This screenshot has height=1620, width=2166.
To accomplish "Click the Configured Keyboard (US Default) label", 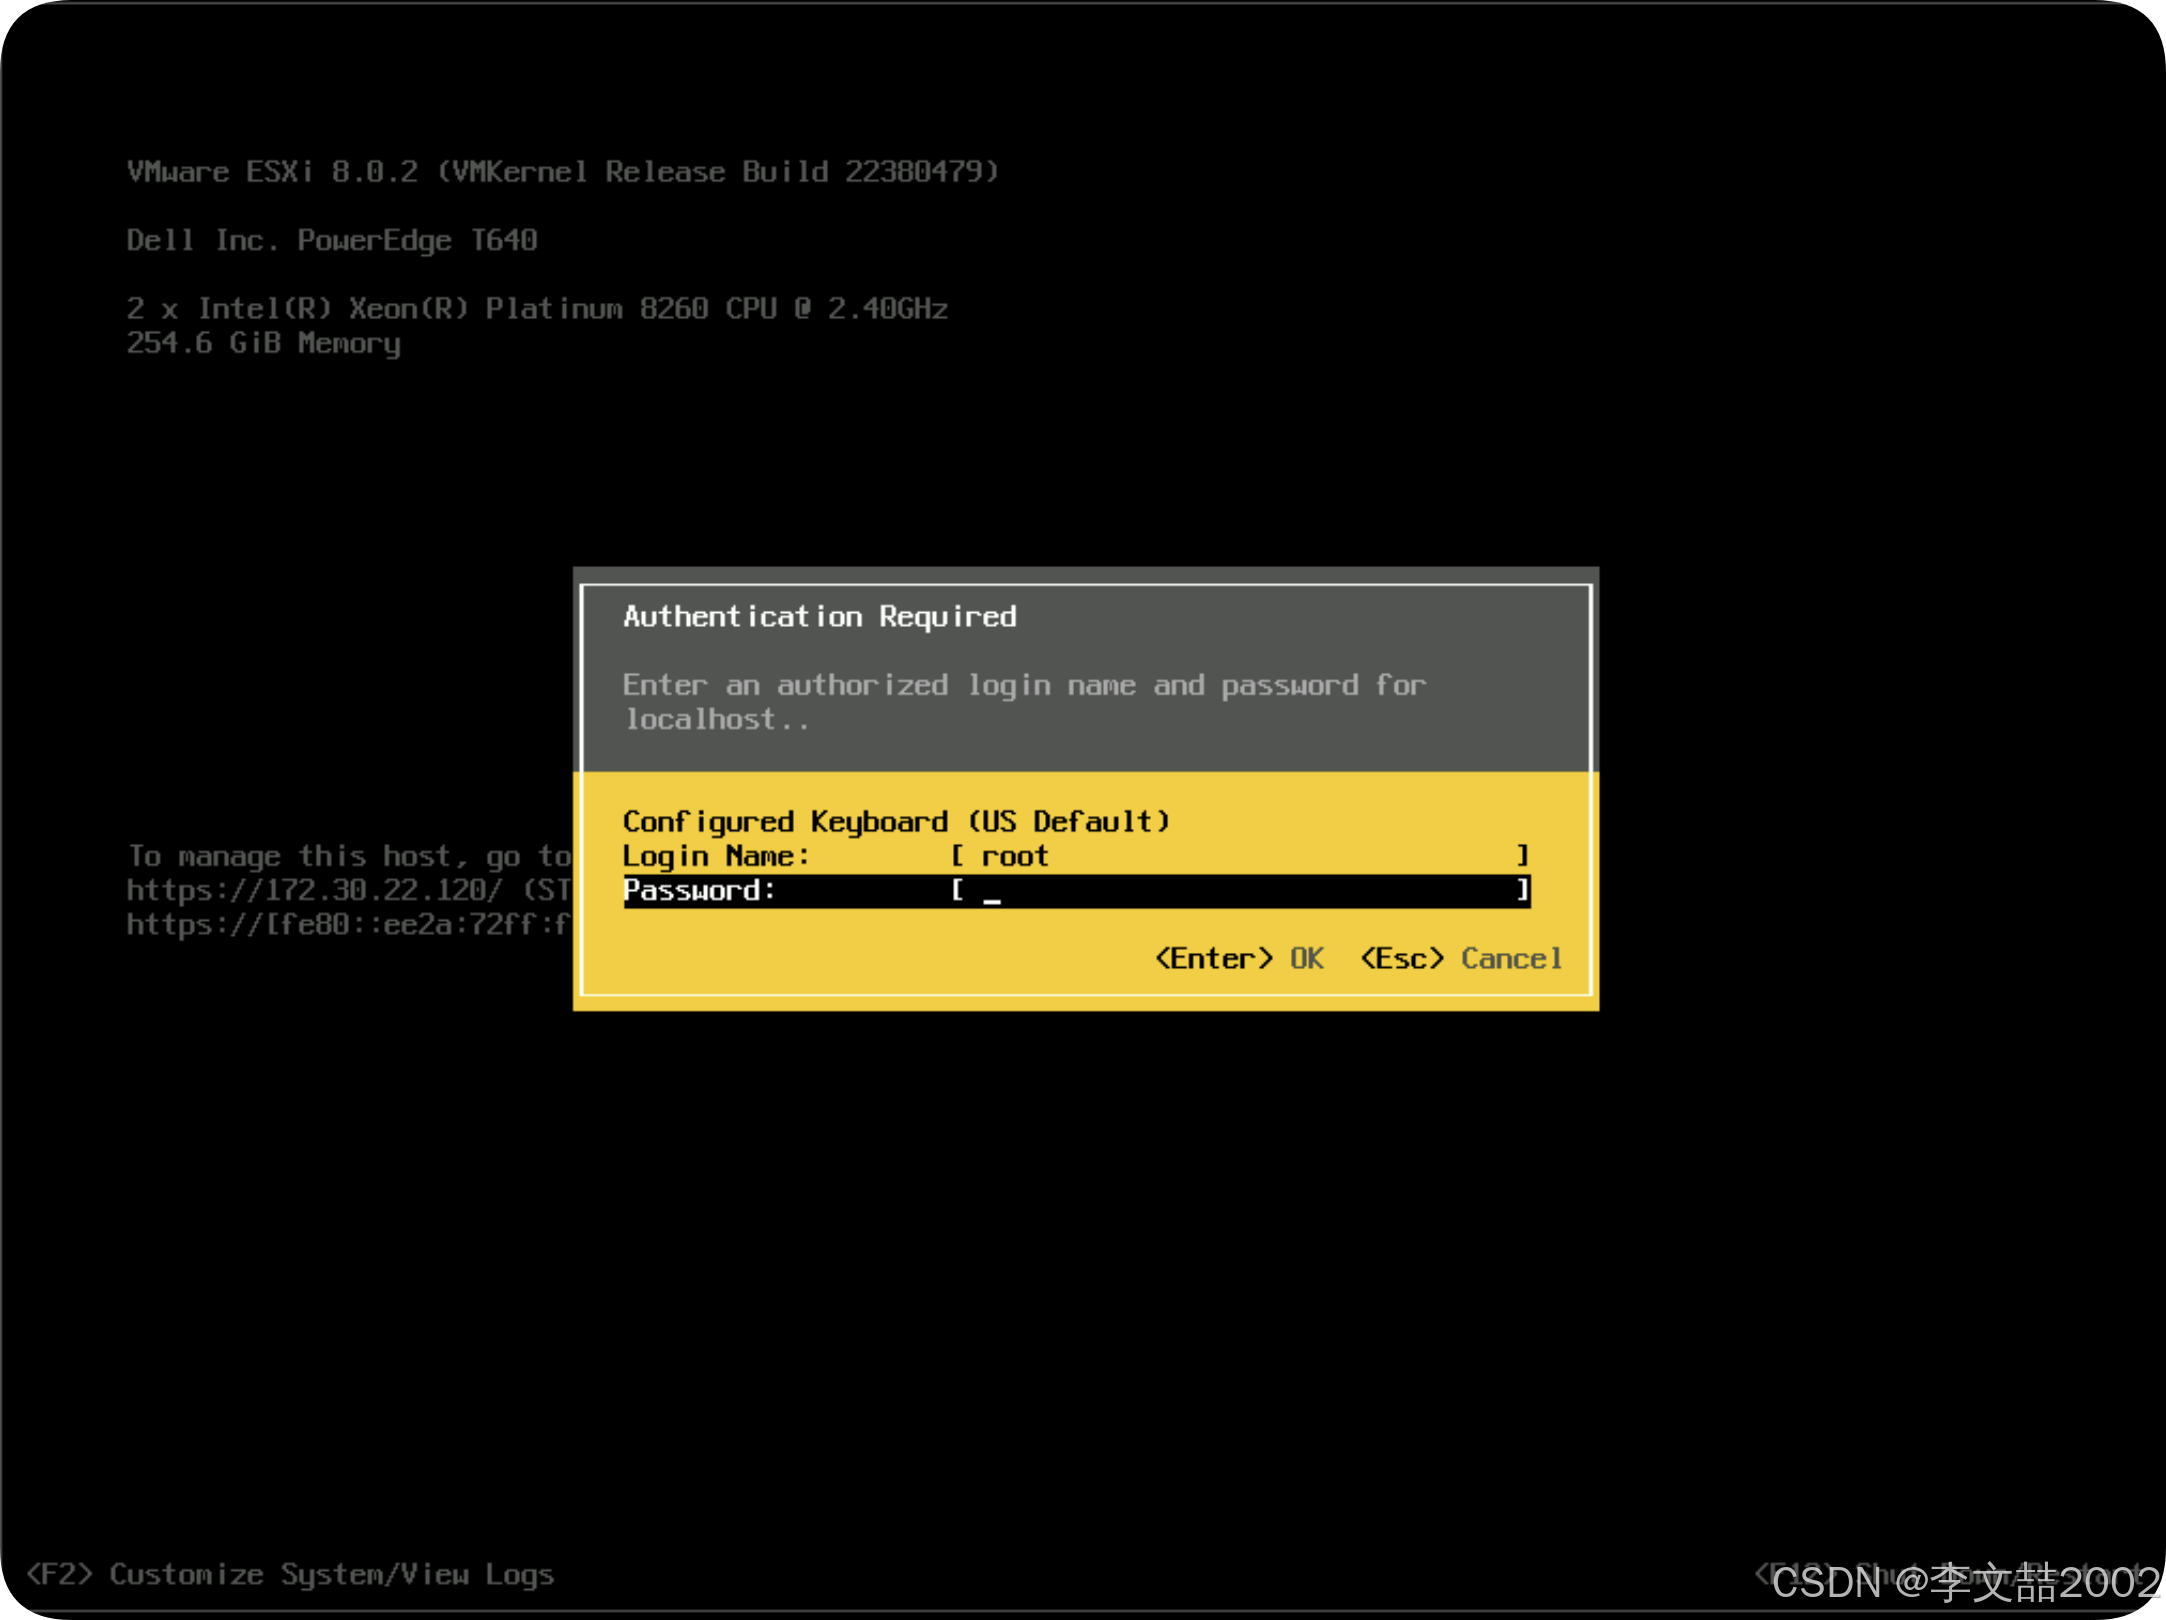I will [x=895, y=821].
